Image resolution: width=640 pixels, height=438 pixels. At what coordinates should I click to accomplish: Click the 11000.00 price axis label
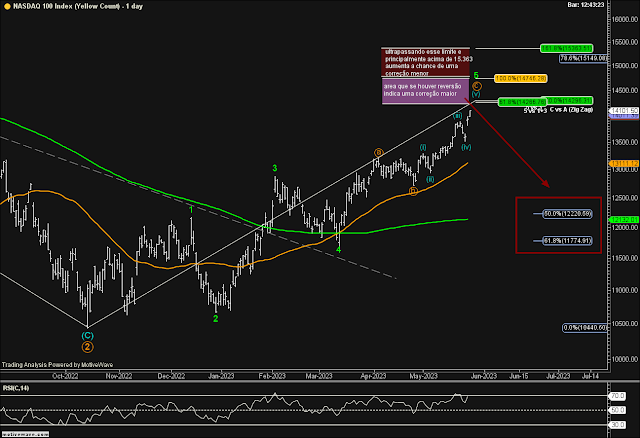624,290
